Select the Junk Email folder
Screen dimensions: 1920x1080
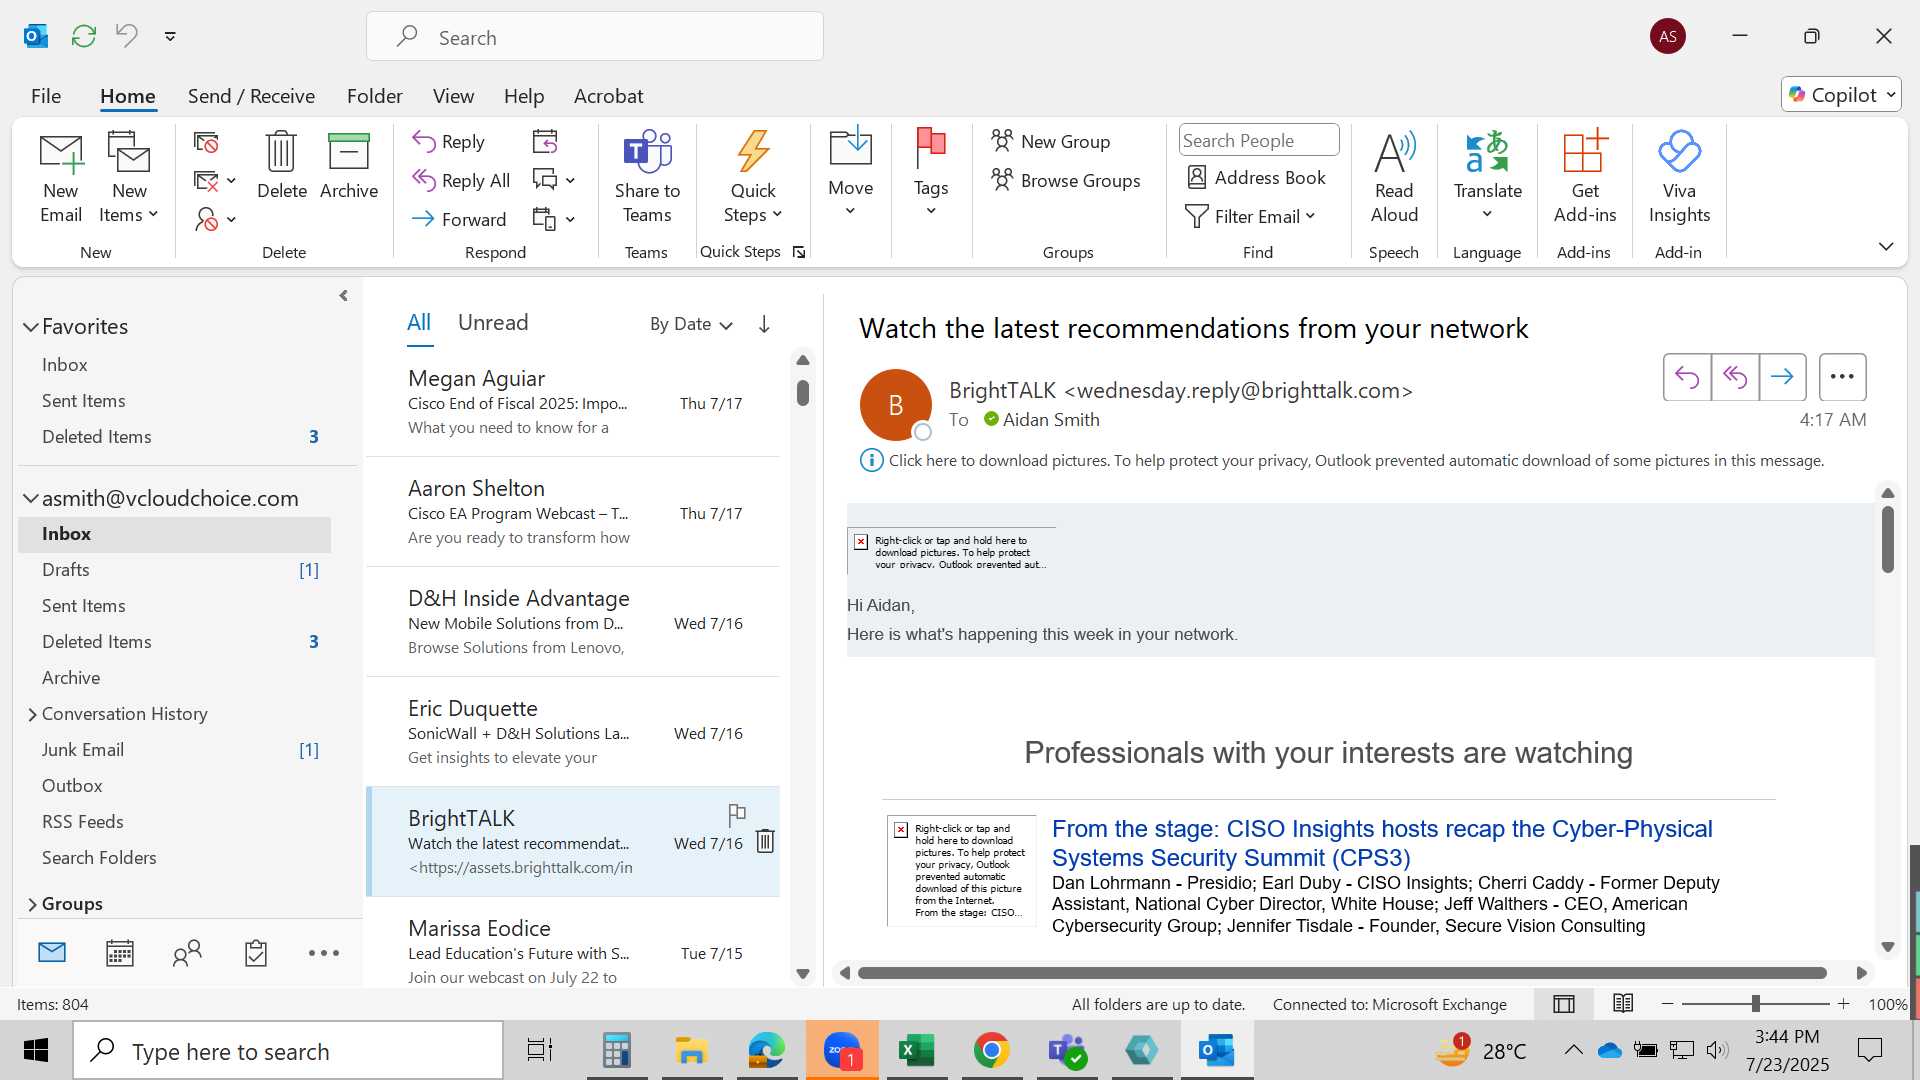(x=174, y=750)
